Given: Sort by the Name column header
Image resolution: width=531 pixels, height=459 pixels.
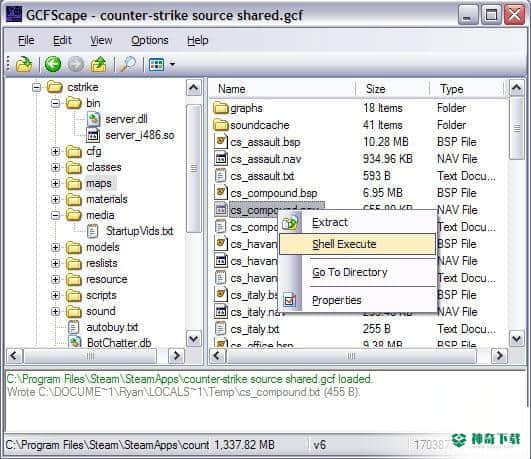Looking at the screenshot, I should 282,89.
